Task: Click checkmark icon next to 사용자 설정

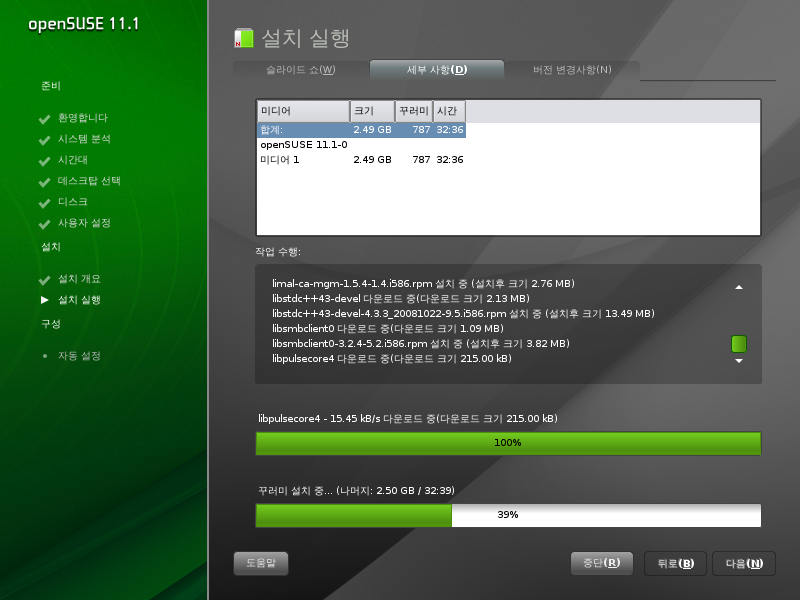Action: 44,223
